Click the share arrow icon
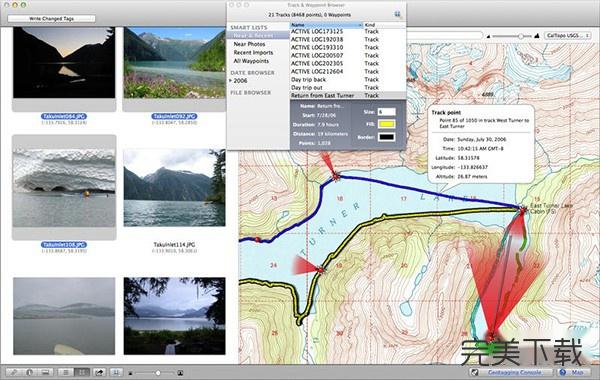 tap(99, 372)
